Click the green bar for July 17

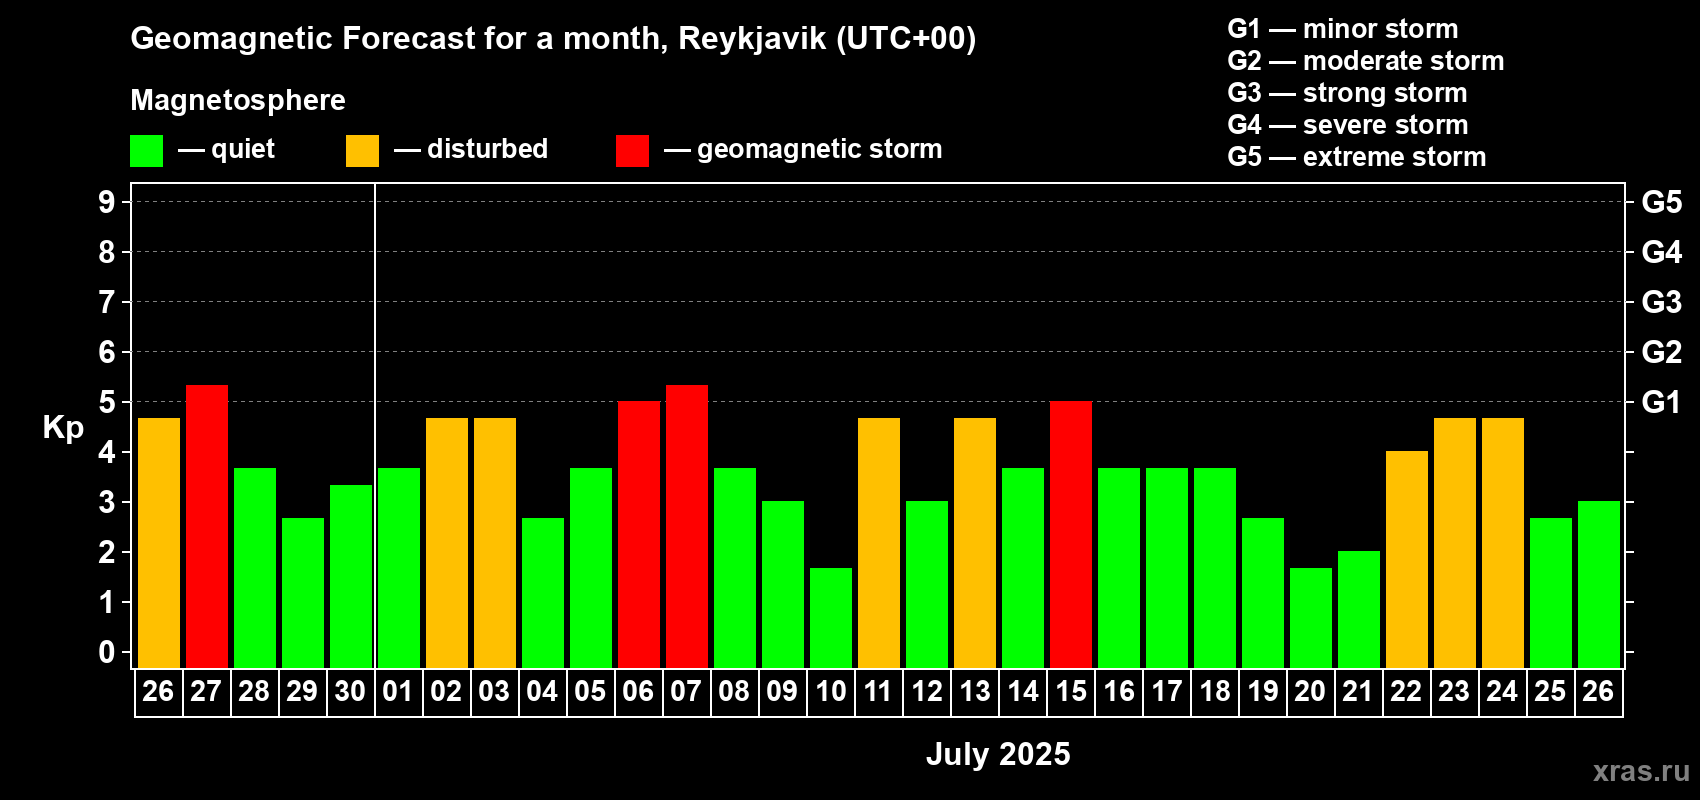pyautogui.click(x=1167, y=568)
